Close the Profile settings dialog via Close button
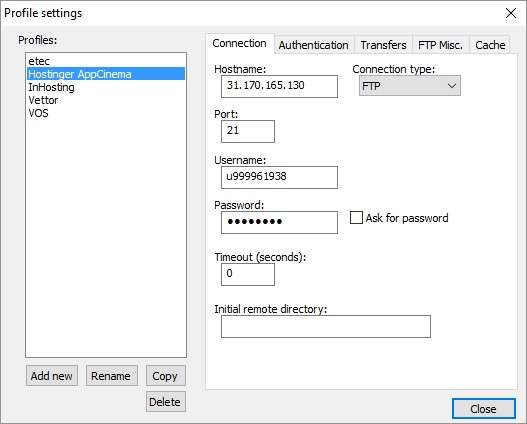This screenshot has height=424, width=527. [484, 409]
